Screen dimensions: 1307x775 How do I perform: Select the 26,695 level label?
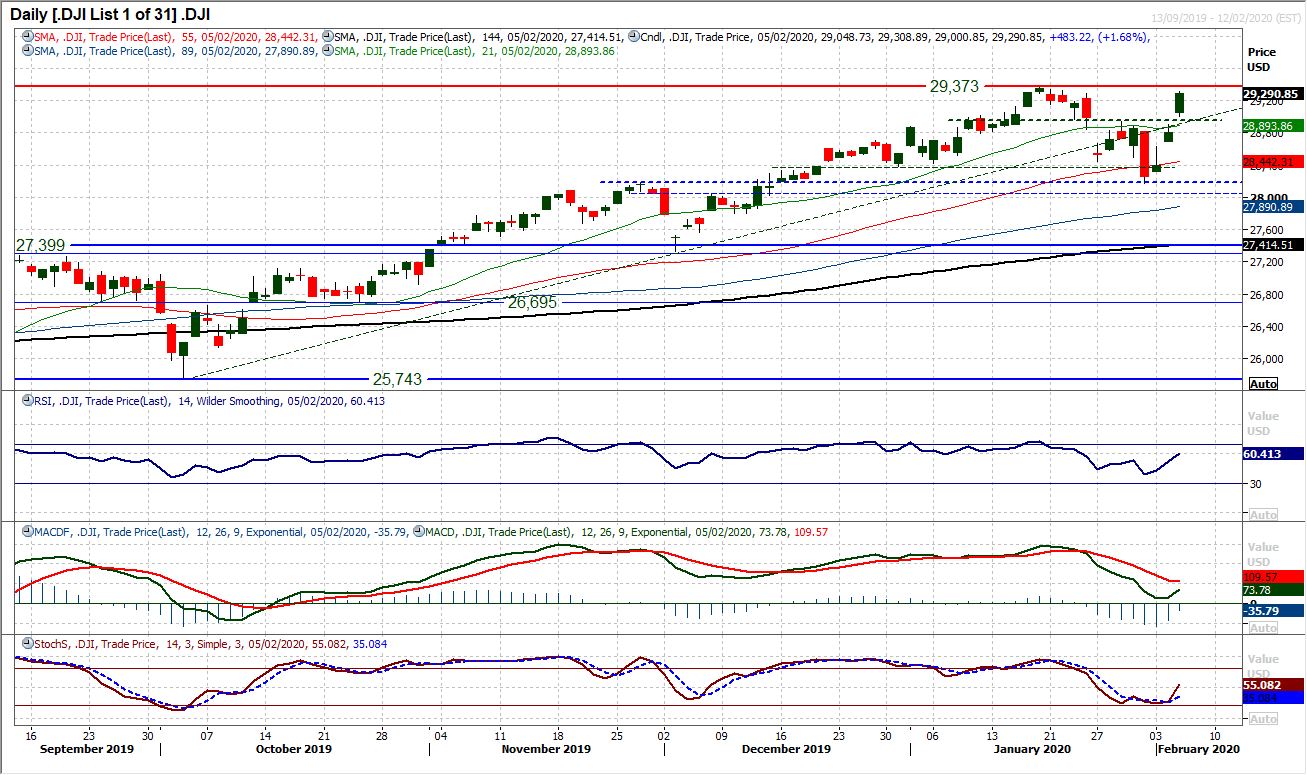click(531, 302)
